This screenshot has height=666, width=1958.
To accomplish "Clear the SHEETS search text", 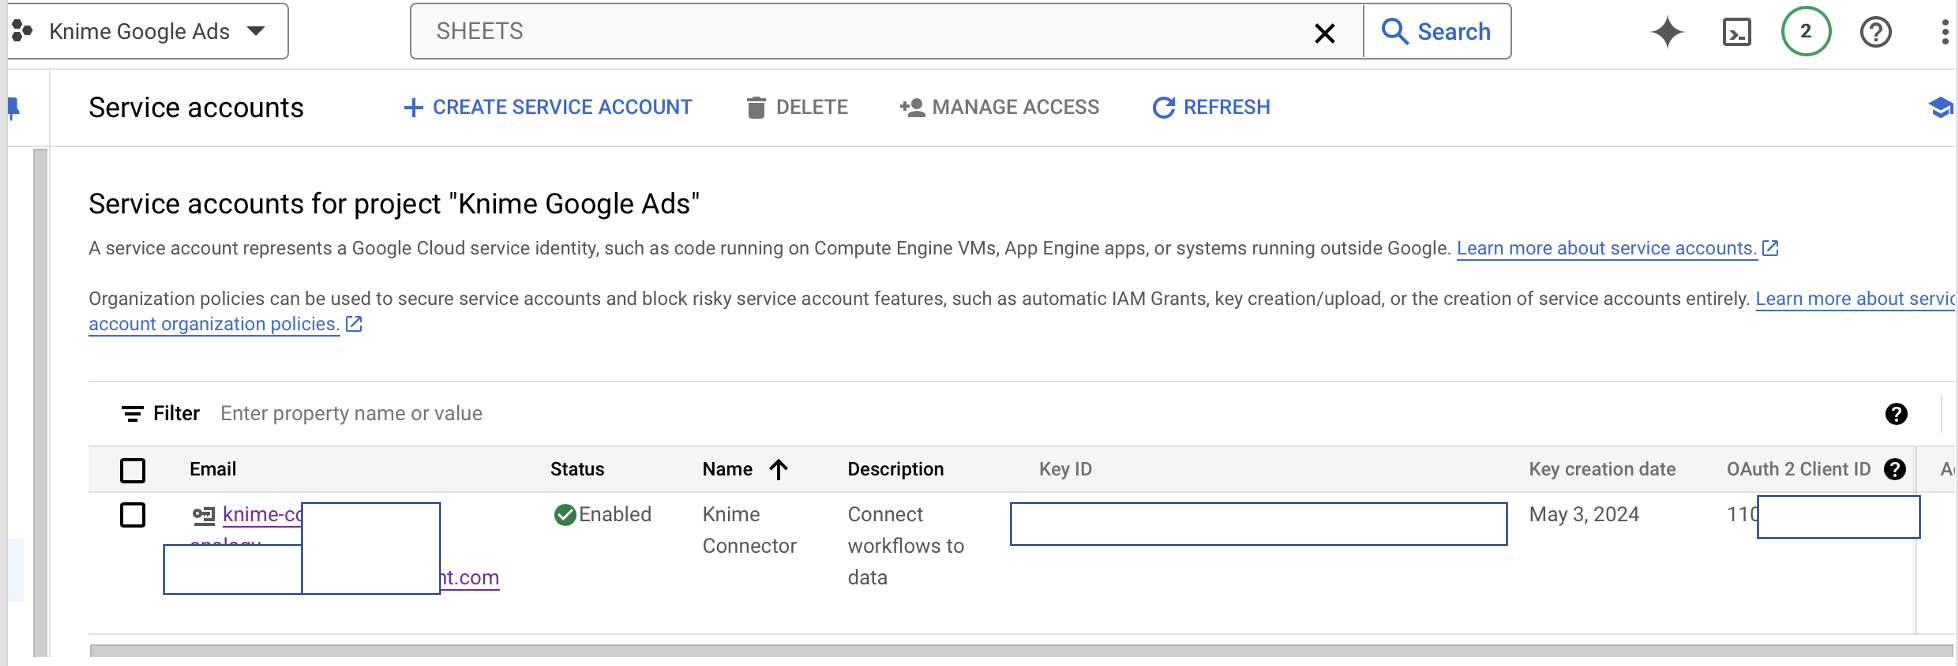I will tap(1325, 33).
